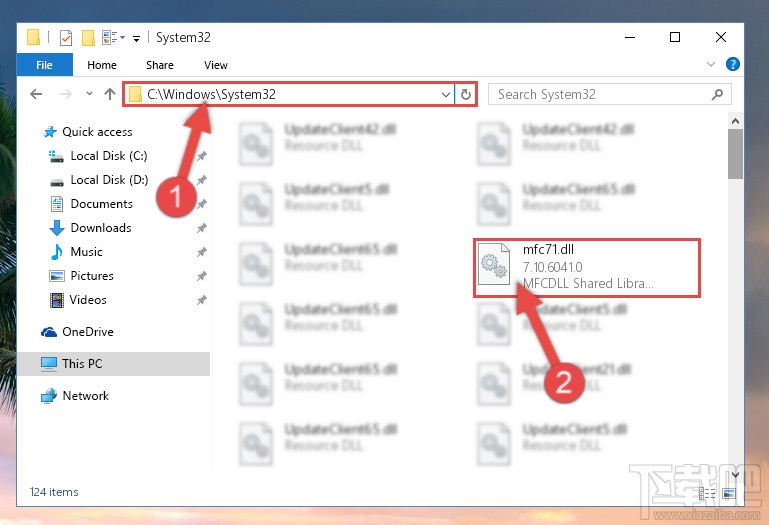This screenshot has width=769, height=525.
Task: Select Network in the navigation pane
Action: (85, 395)
